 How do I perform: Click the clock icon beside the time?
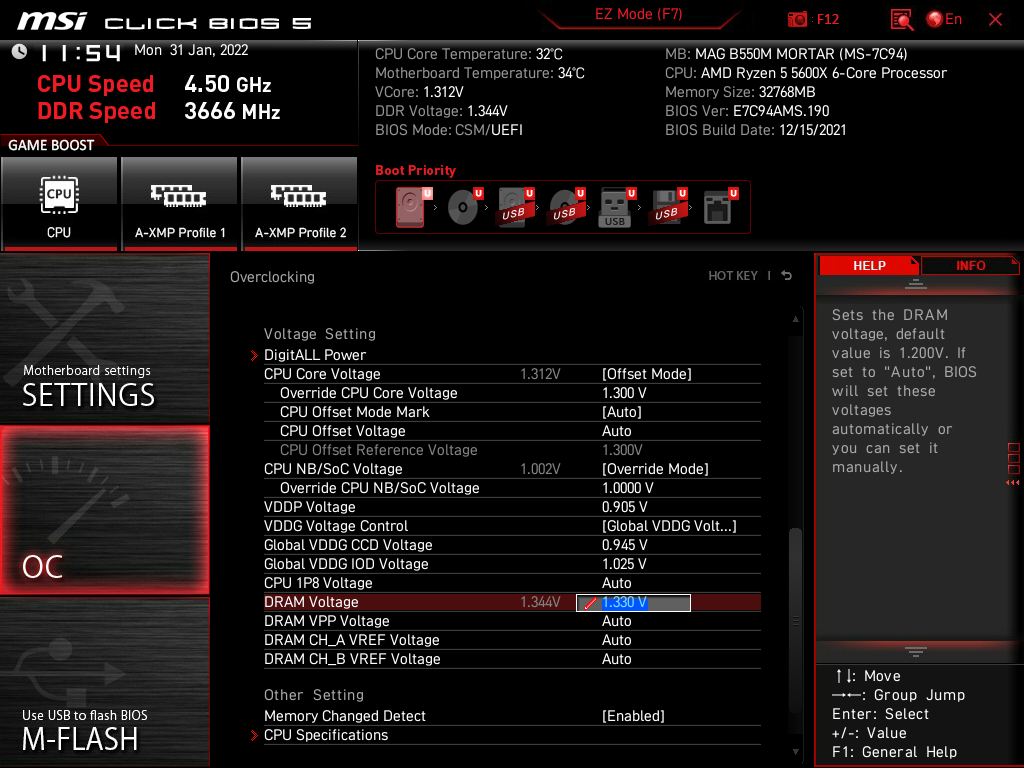tap(20, 52)
